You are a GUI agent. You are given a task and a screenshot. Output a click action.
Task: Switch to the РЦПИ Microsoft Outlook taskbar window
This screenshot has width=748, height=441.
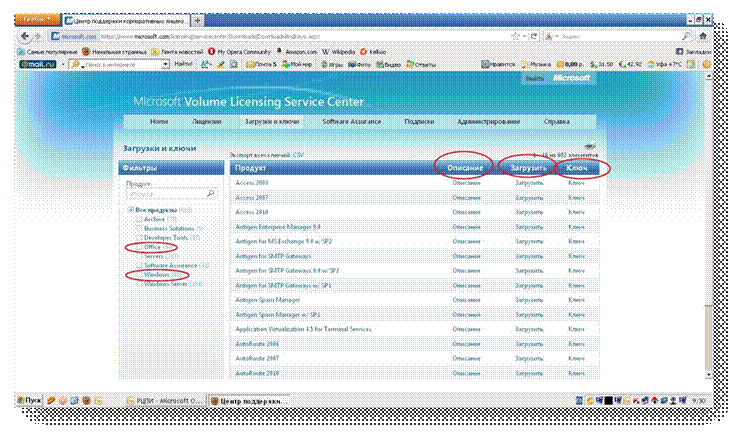click(165, 400)
